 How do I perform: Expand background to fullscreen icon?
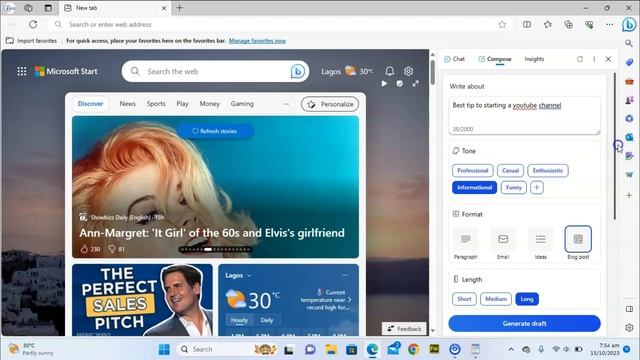(x=415, y=83)
